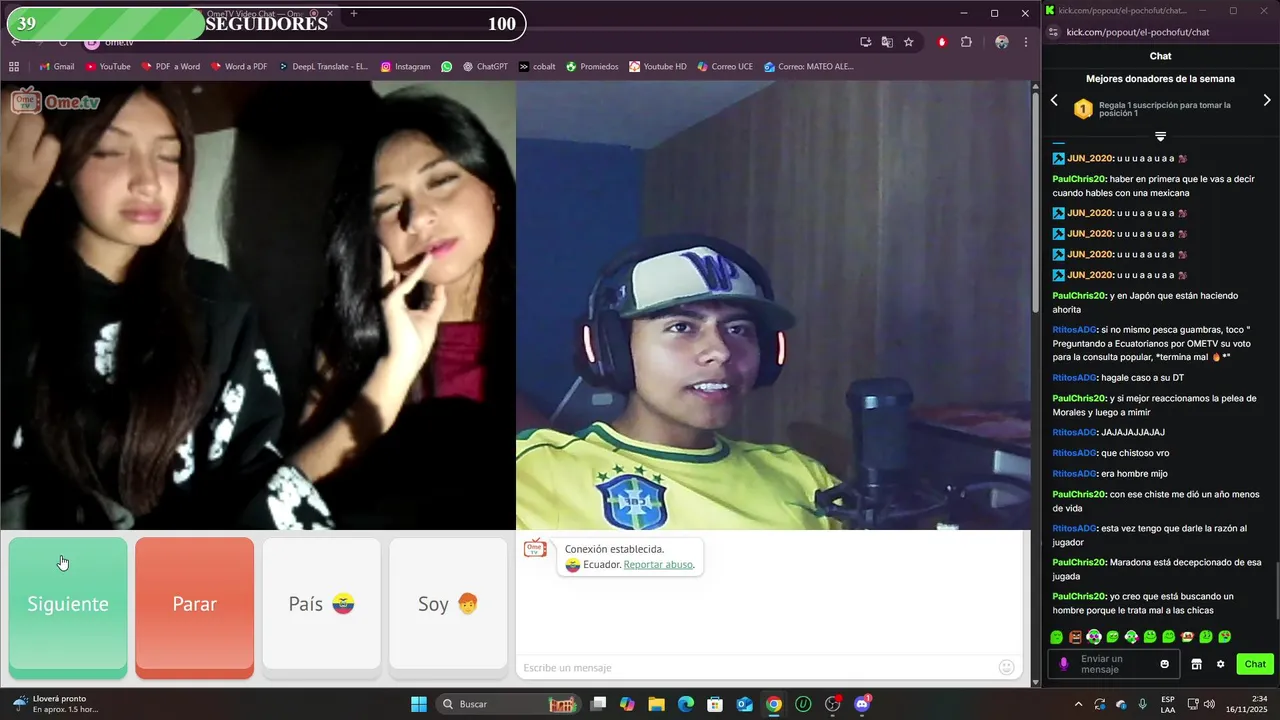1280x720 pixels.
Task: Click the kick.com popout address bar
Action: tap(1138, 32)
